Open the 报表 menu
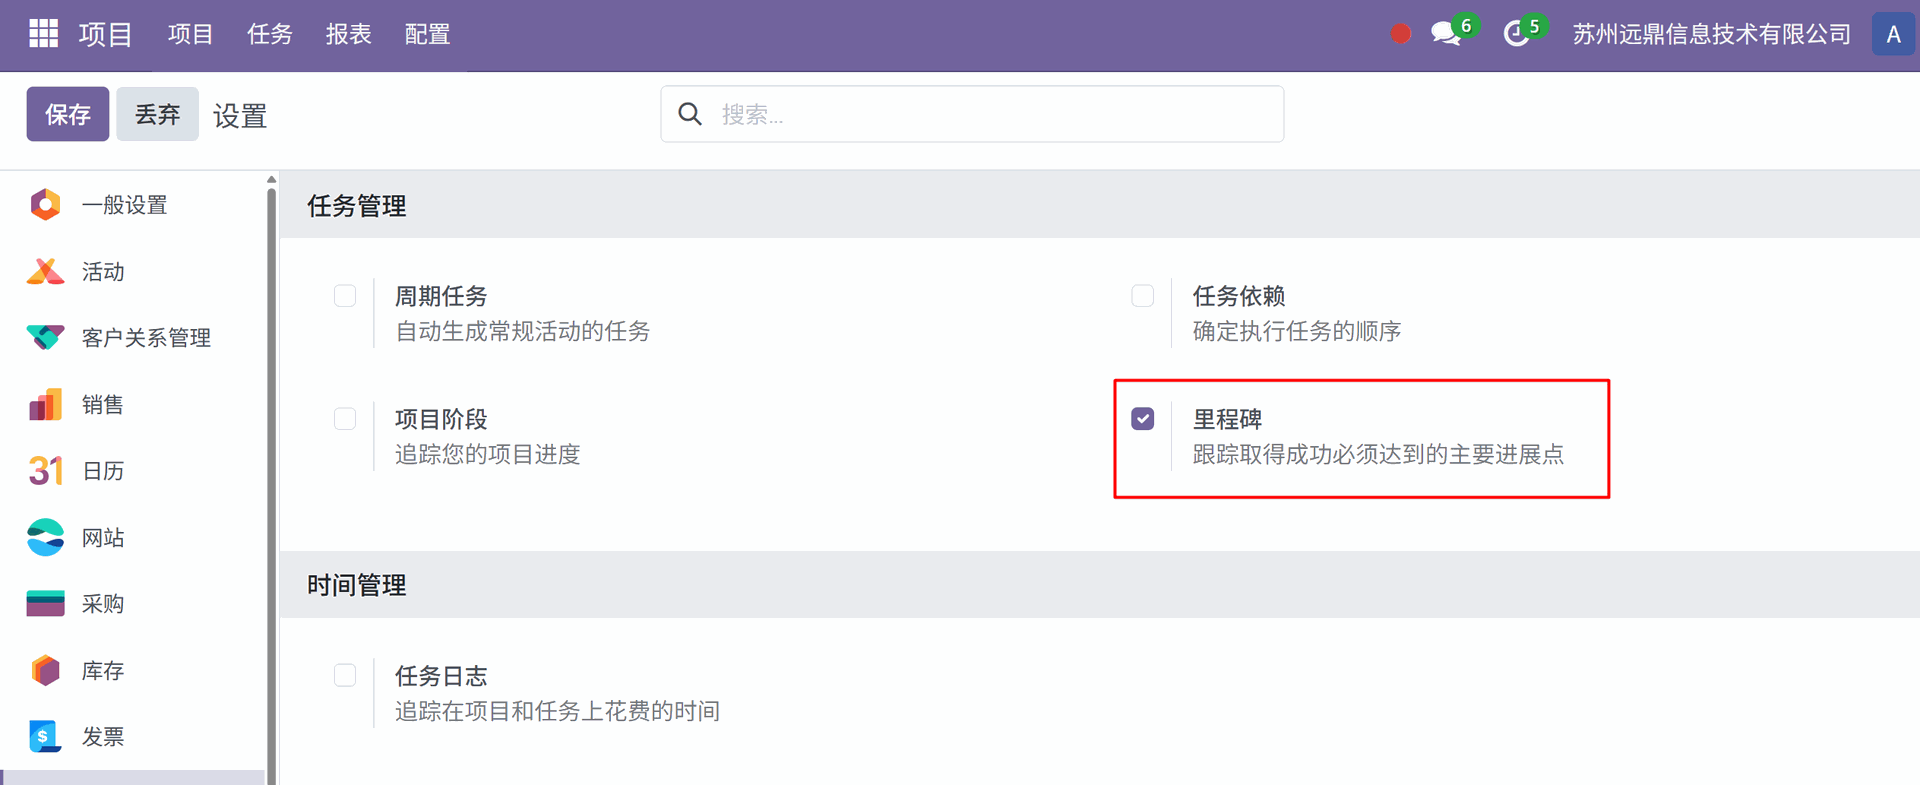Image resolution: width=1920 pixels, height=785 pixels. [348, 34]
